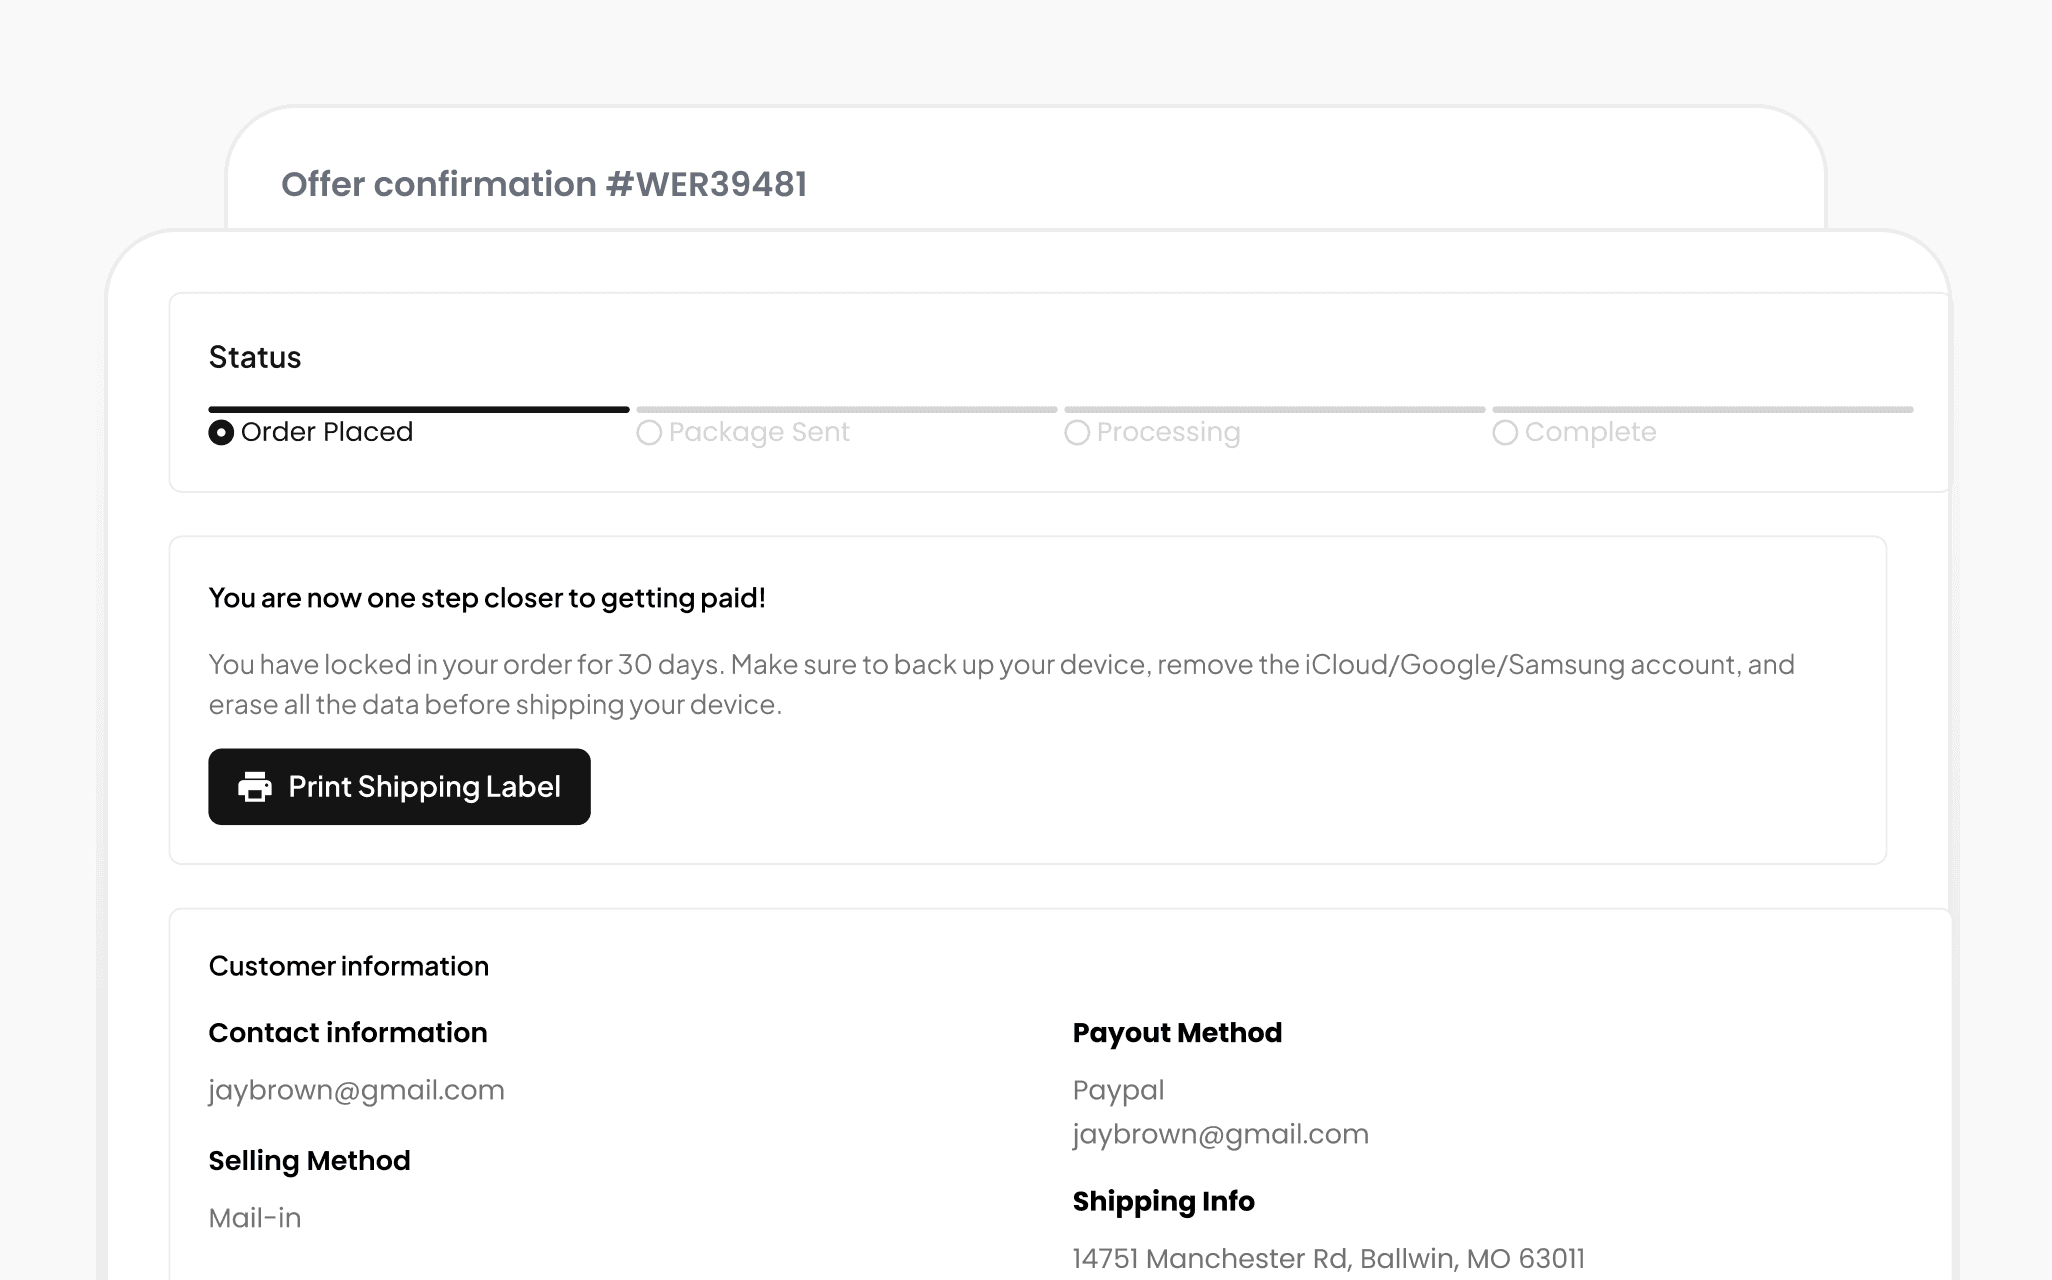Click the Mail-in selling method text
This screenshot has width=2052, height=1280.
(255, 1218)
